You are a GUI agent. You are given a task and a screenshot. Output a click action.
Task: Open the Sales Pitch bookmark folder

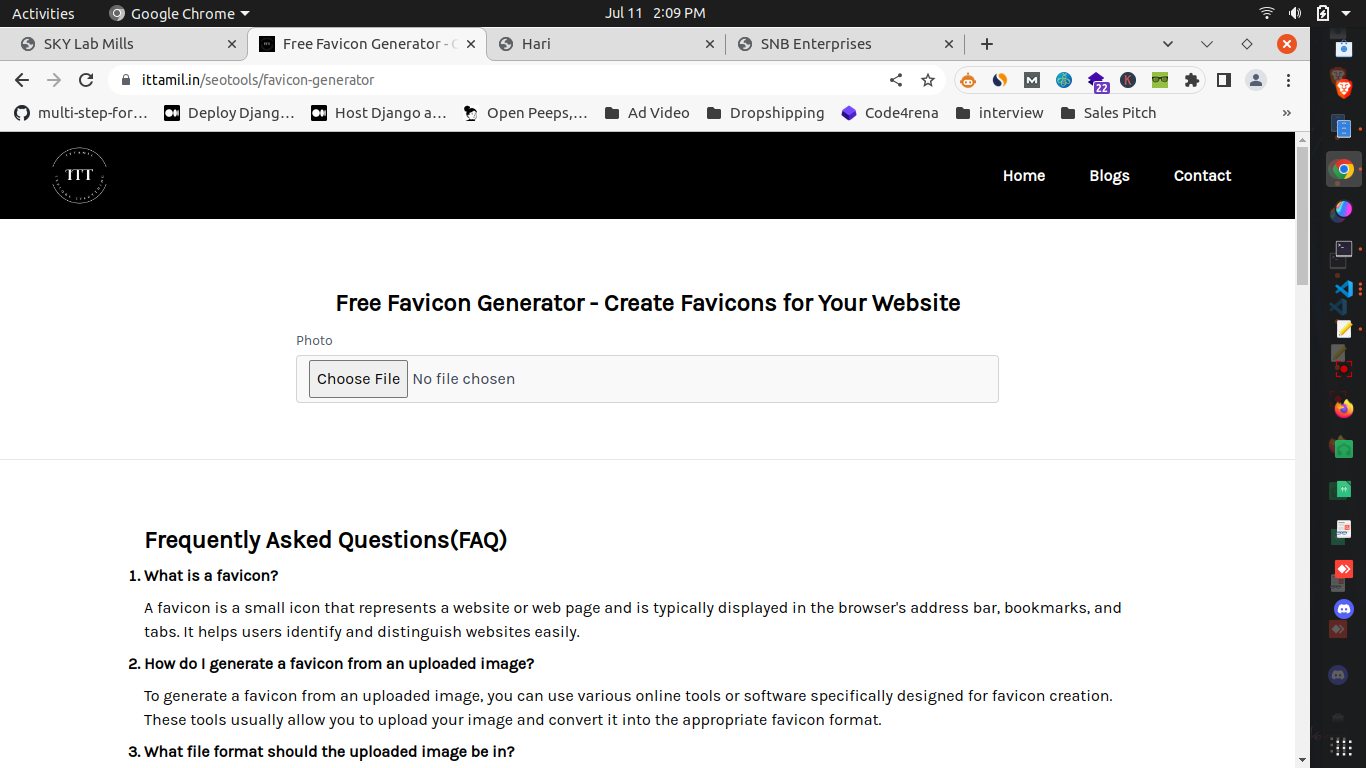tap(1108, 113)
